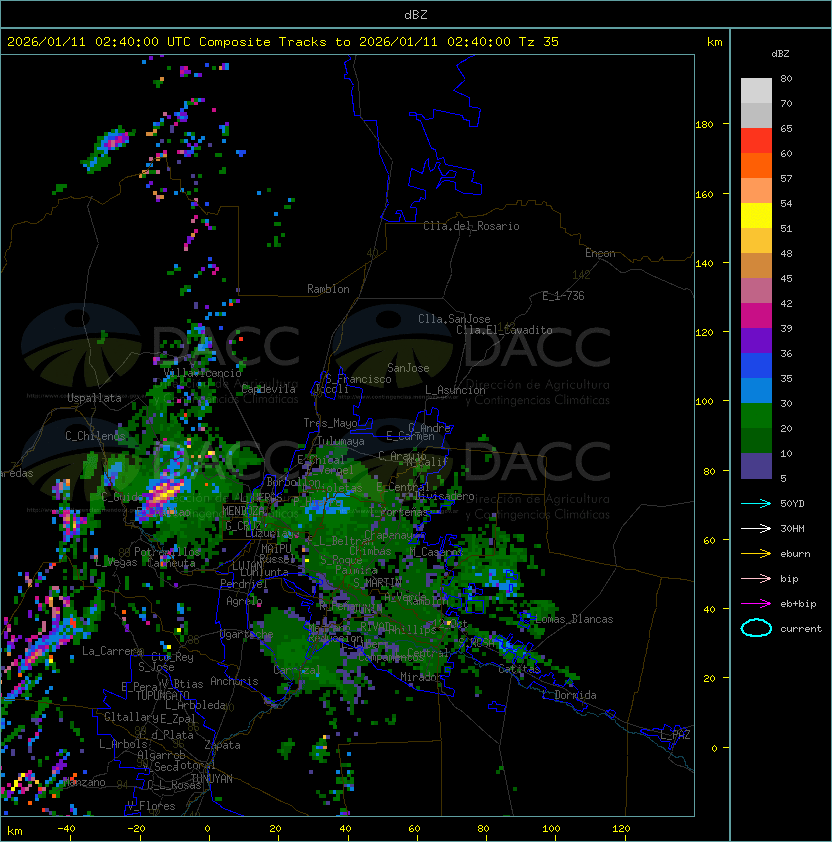The height and width of the screenshot is (842, 832).
Task: Click the cyan 50YD arrow legend icon
Action: [x=756, y=503]
